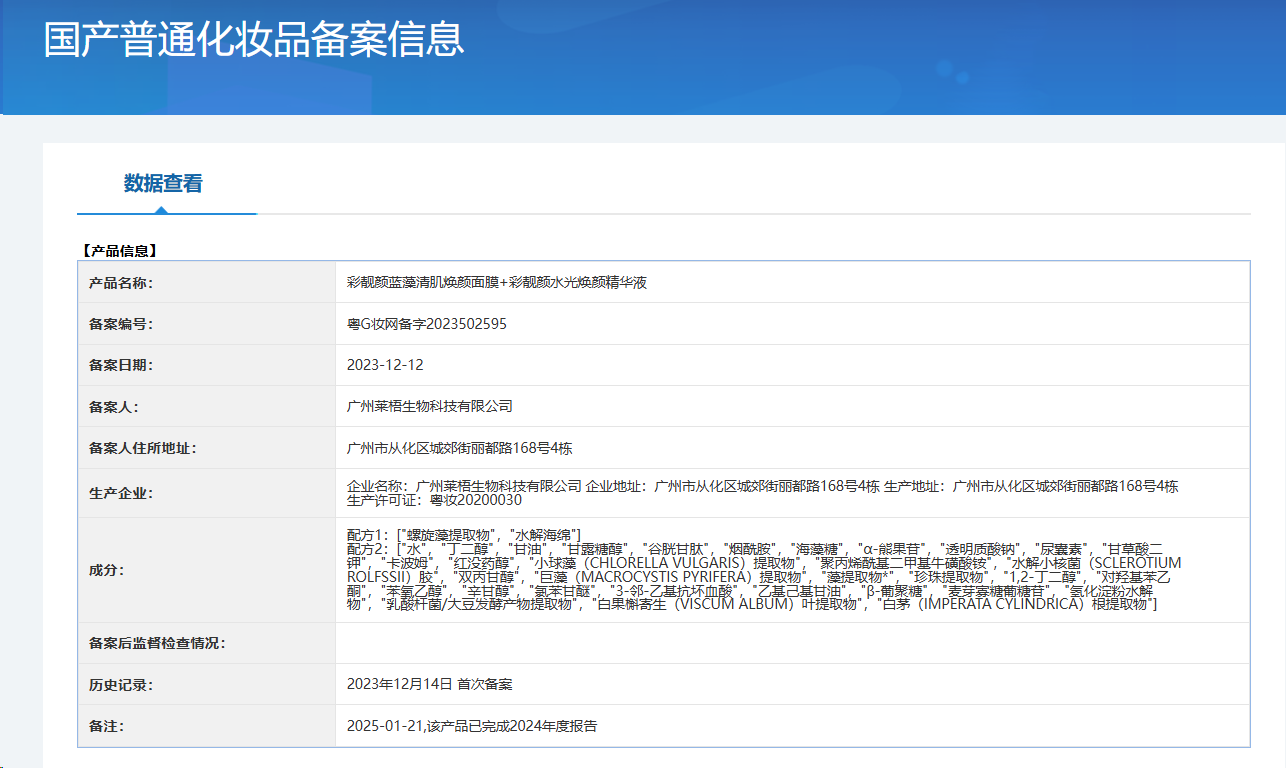The image size is (1286, 768).
Task: Select the 备案编号 row label
Action: (121, 324)
